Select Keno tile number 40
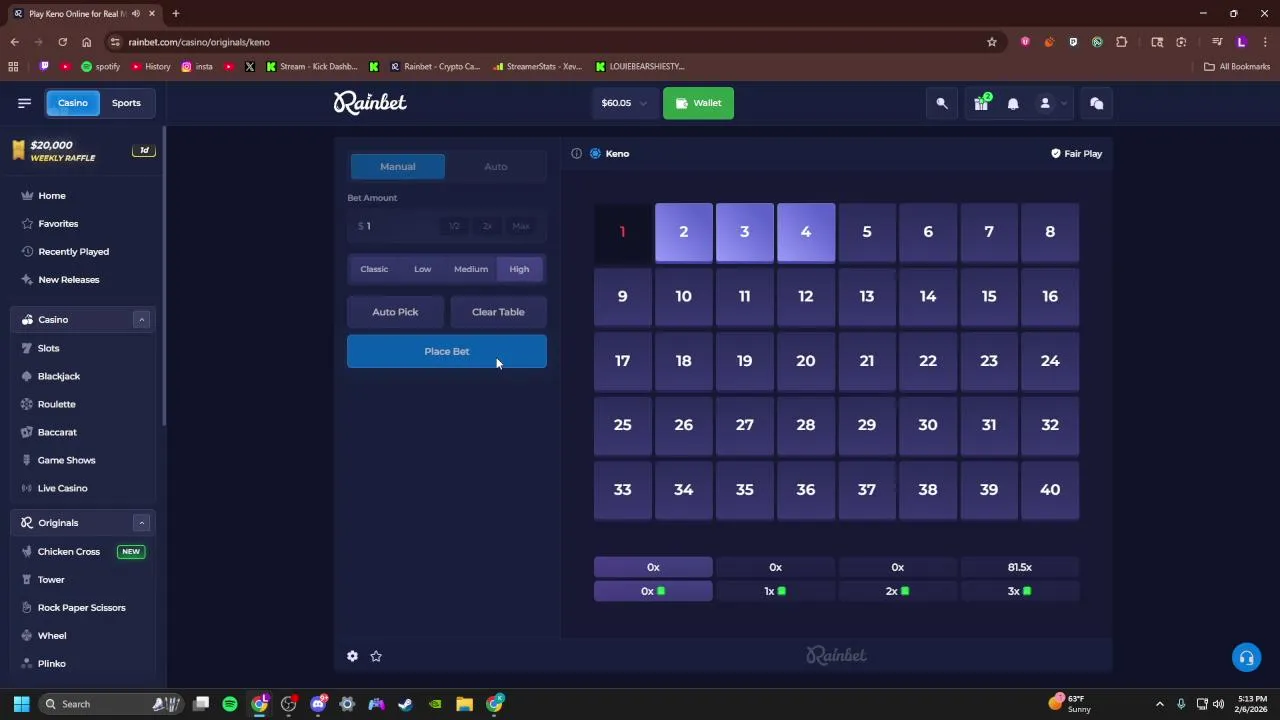Screen dimensions: 1280x720 tap(1050, 490)
